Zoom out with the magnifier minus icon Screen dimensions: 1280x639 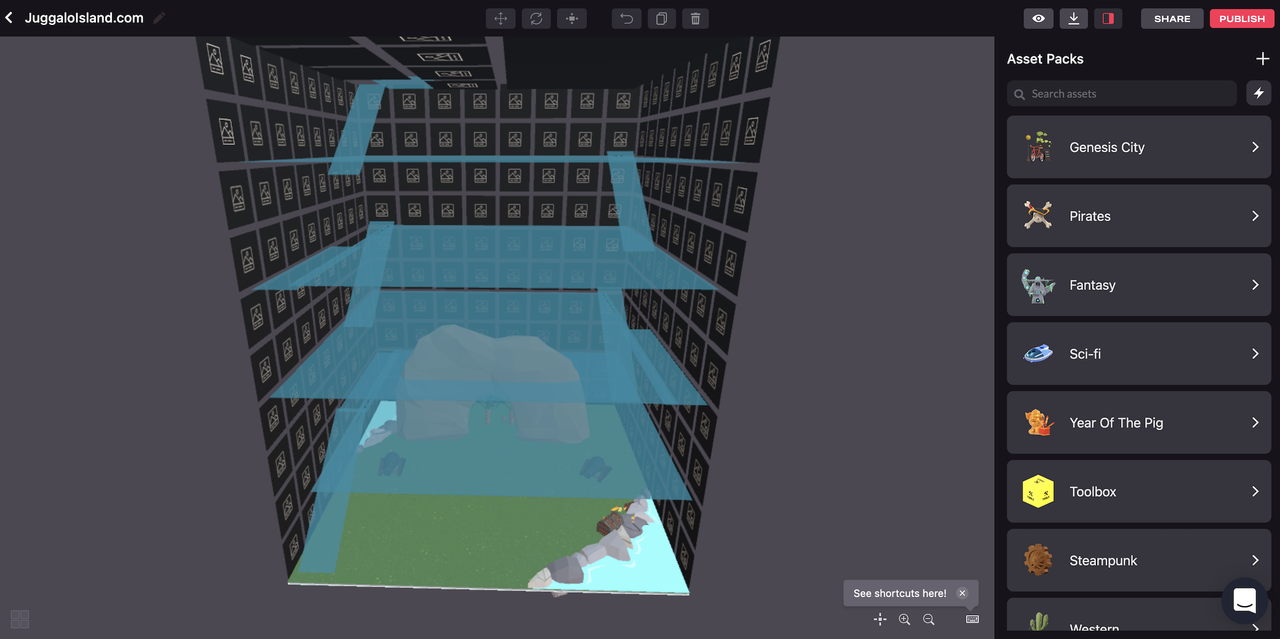pos(929,620)
